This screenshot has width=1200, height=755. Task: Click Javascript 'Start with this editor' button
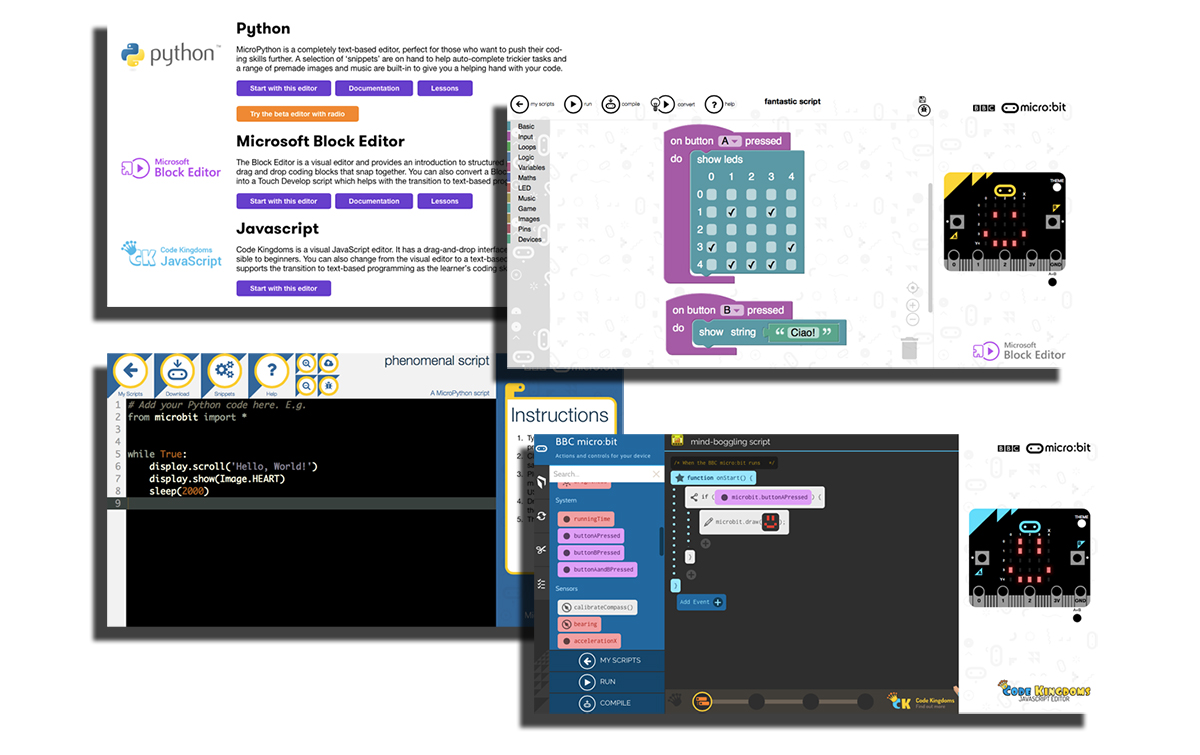pos(283,288)
